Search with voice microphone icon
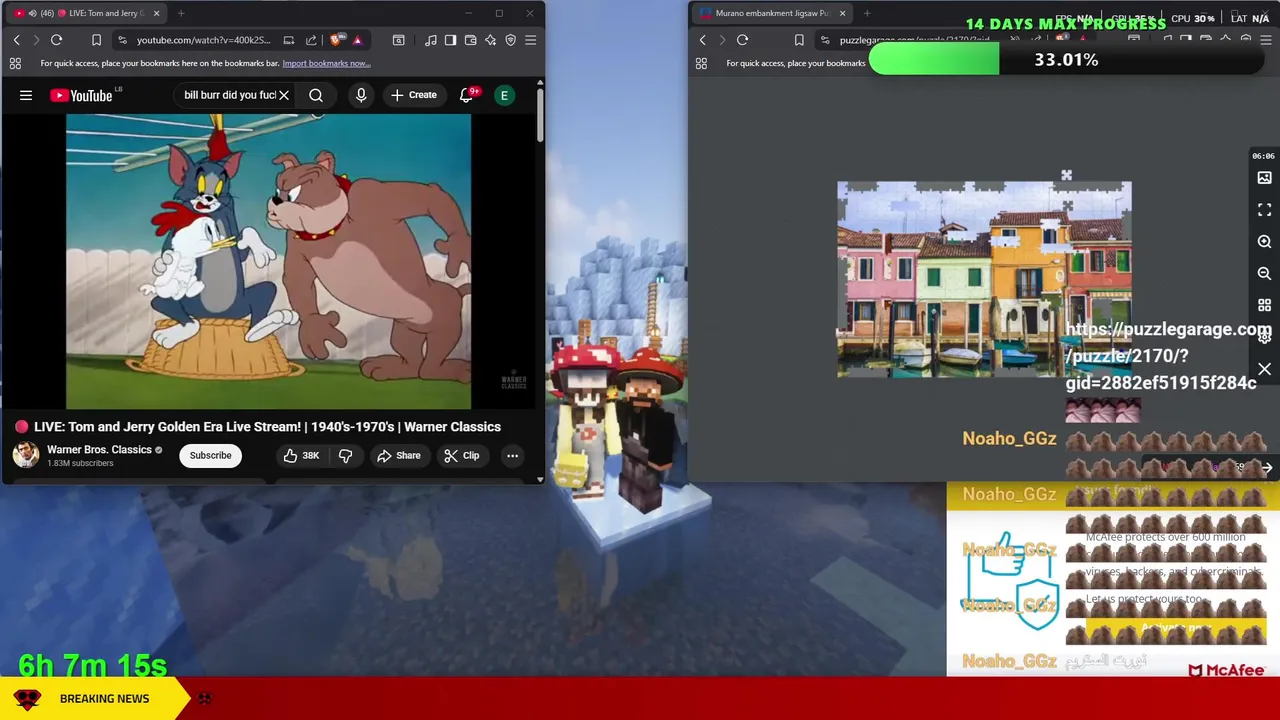 coord(361,95)
